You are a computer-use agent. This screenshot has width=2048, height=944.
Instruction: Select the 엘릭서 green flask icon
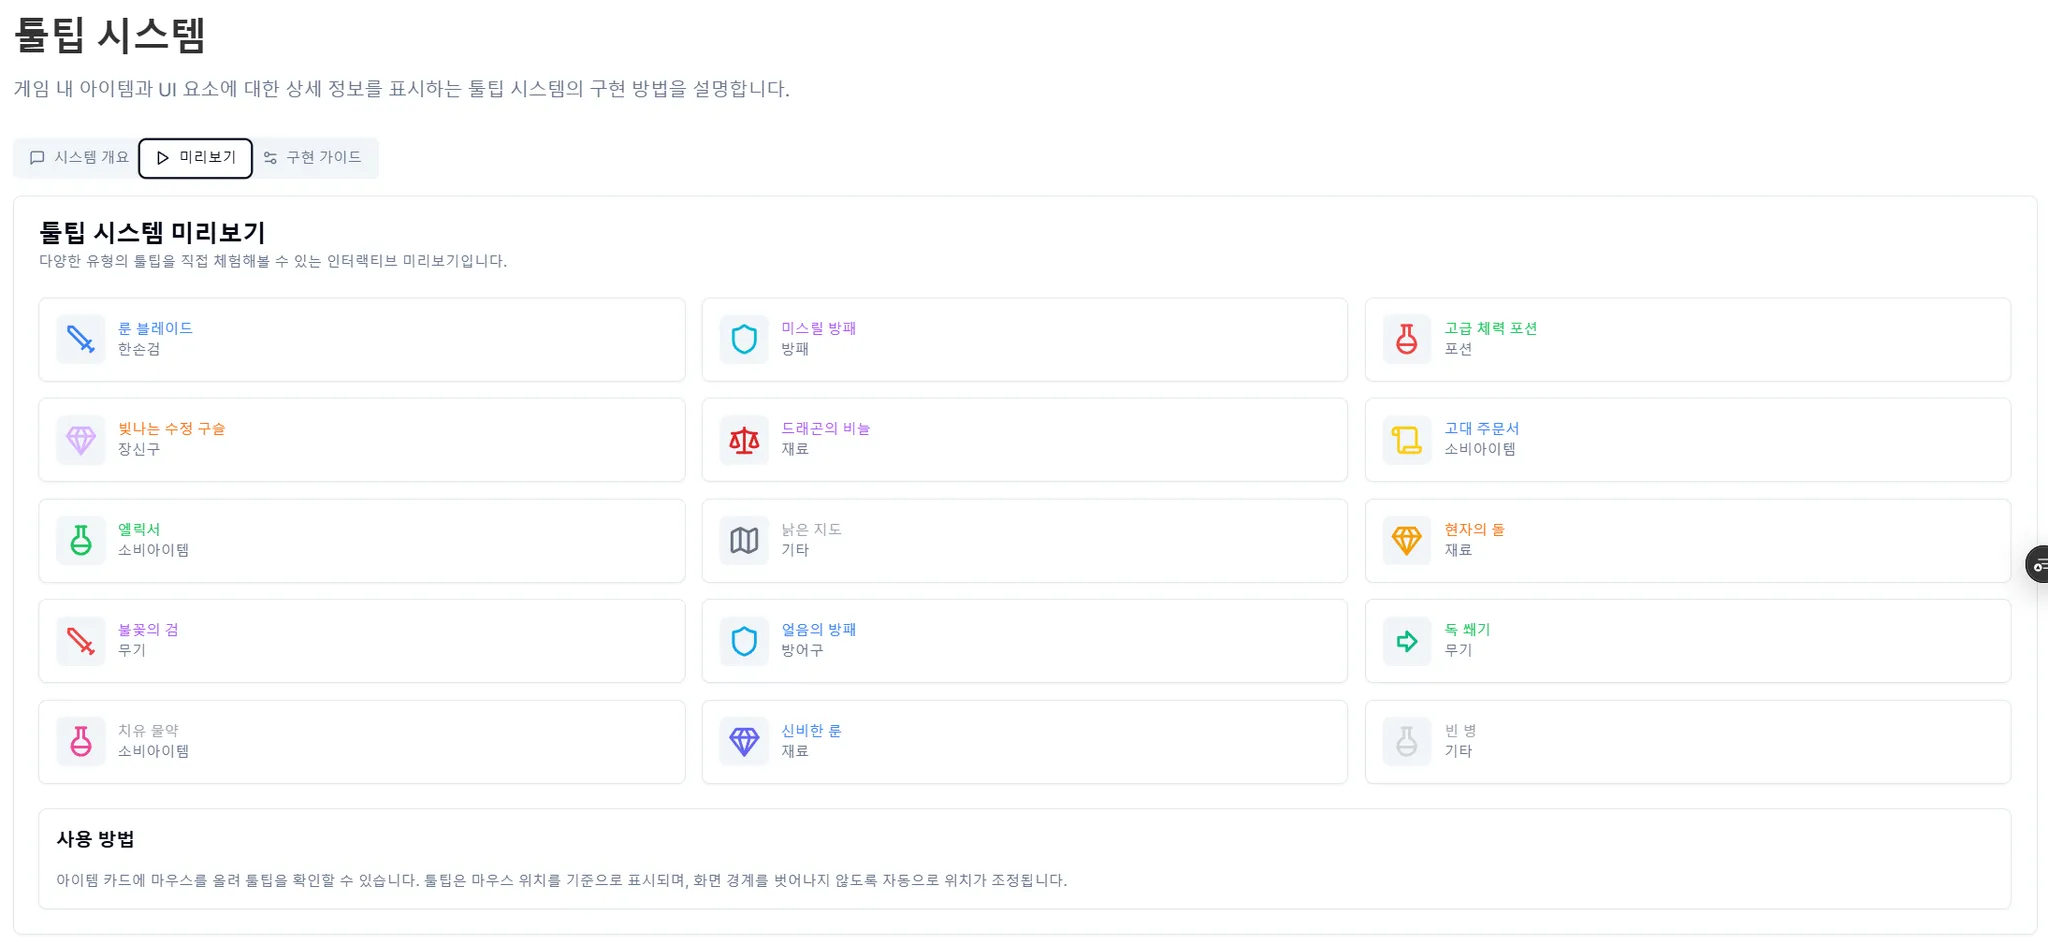[81, 540]
